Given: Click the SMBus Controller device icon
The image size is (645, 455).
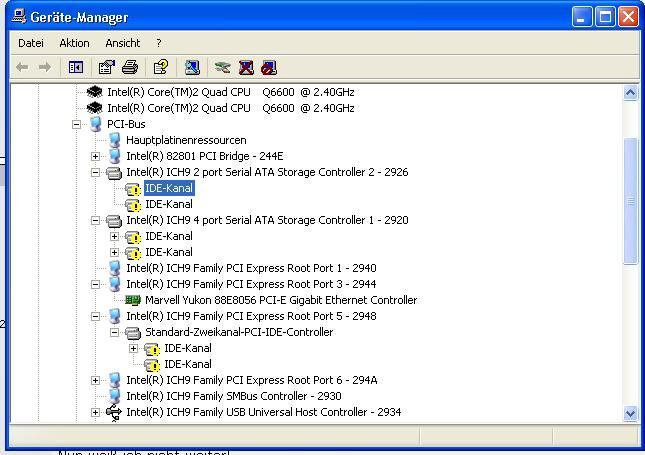Looking at the screenshot, I should tap(114, 396).
